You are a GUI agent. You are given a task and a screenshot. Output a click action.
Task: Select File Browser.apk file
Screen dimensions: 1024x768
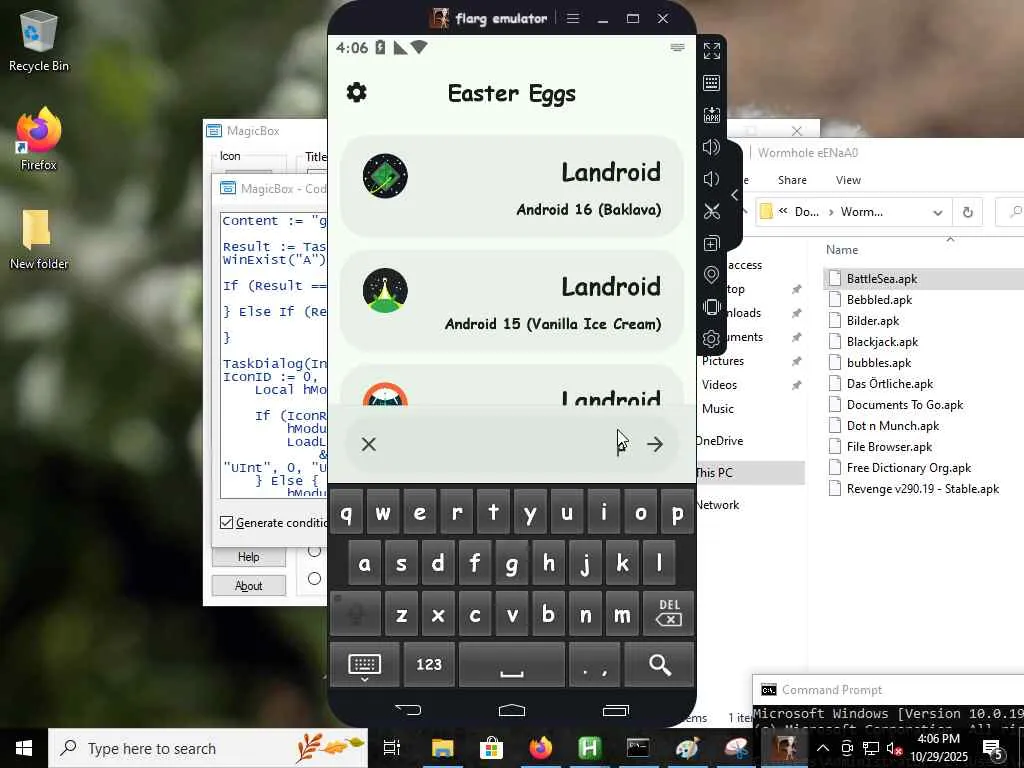889,447
